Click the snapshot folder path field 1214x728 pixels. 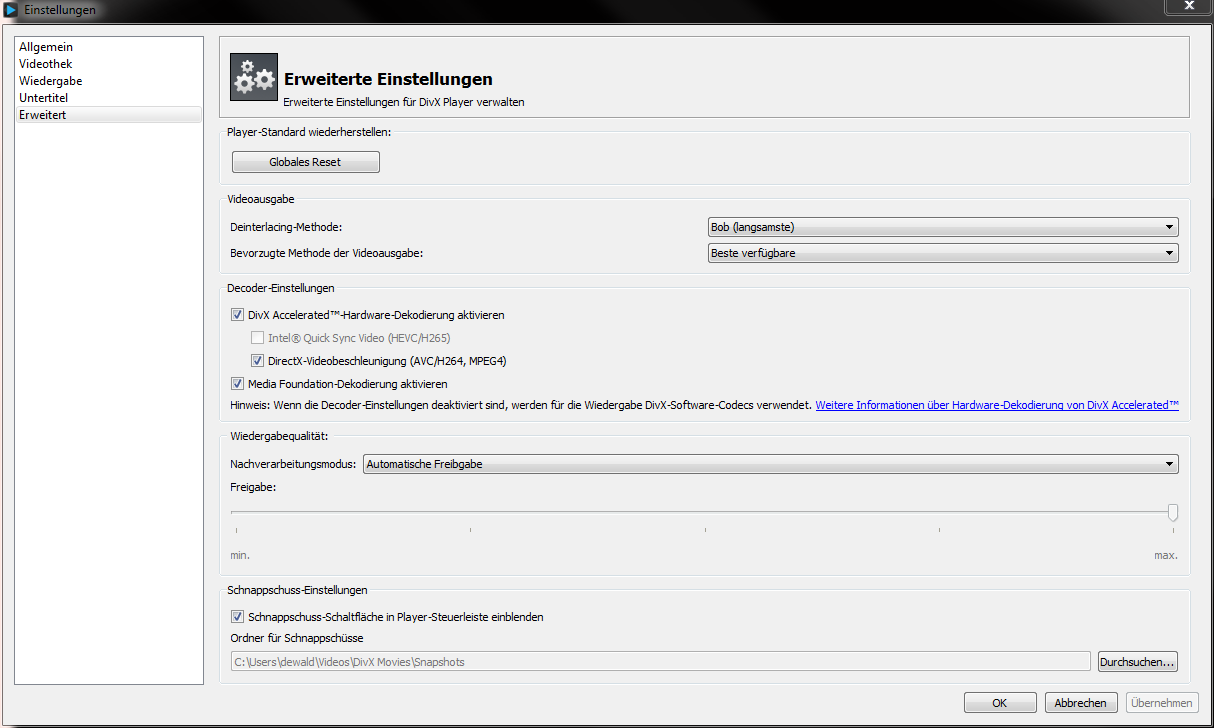pyautogui.click(x=660, y=661)
